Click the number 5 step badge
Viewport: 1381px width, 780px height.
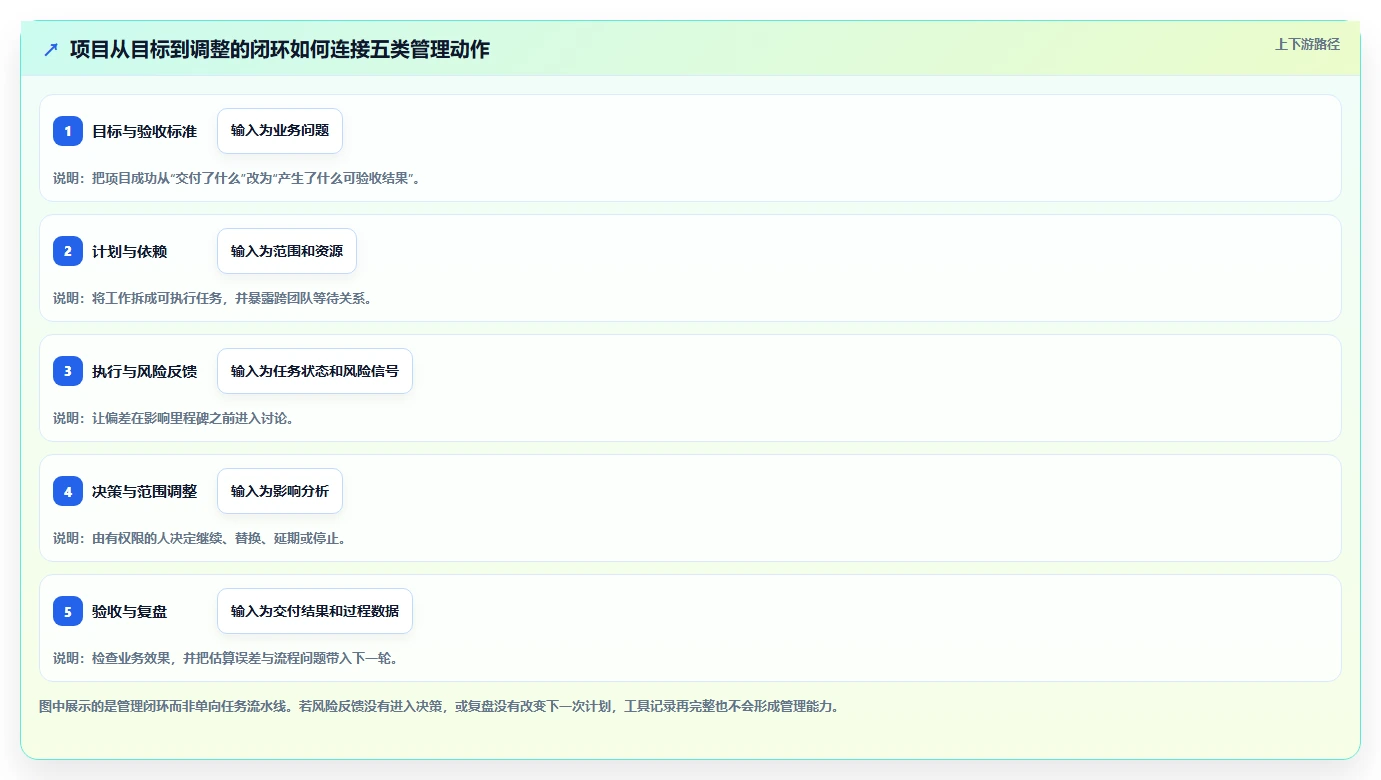[x=68, y=611]
